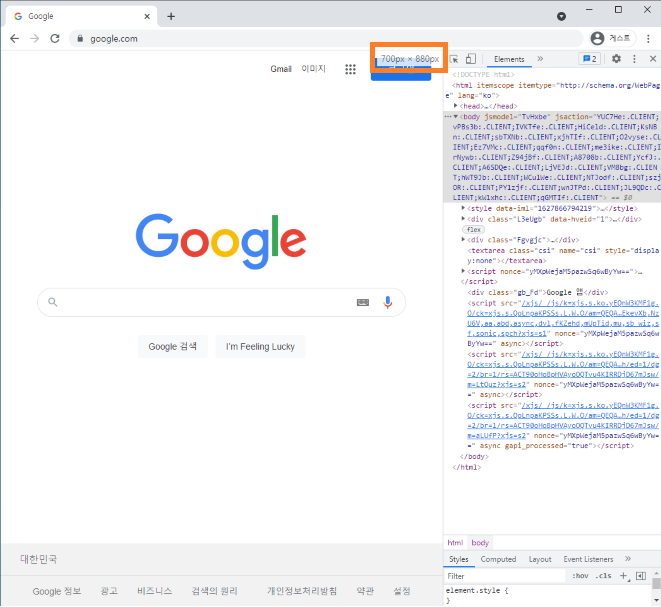This screenshot has width=661, height=607.
Task: Open the on-screen keyboard input tool
Action: 363,303
